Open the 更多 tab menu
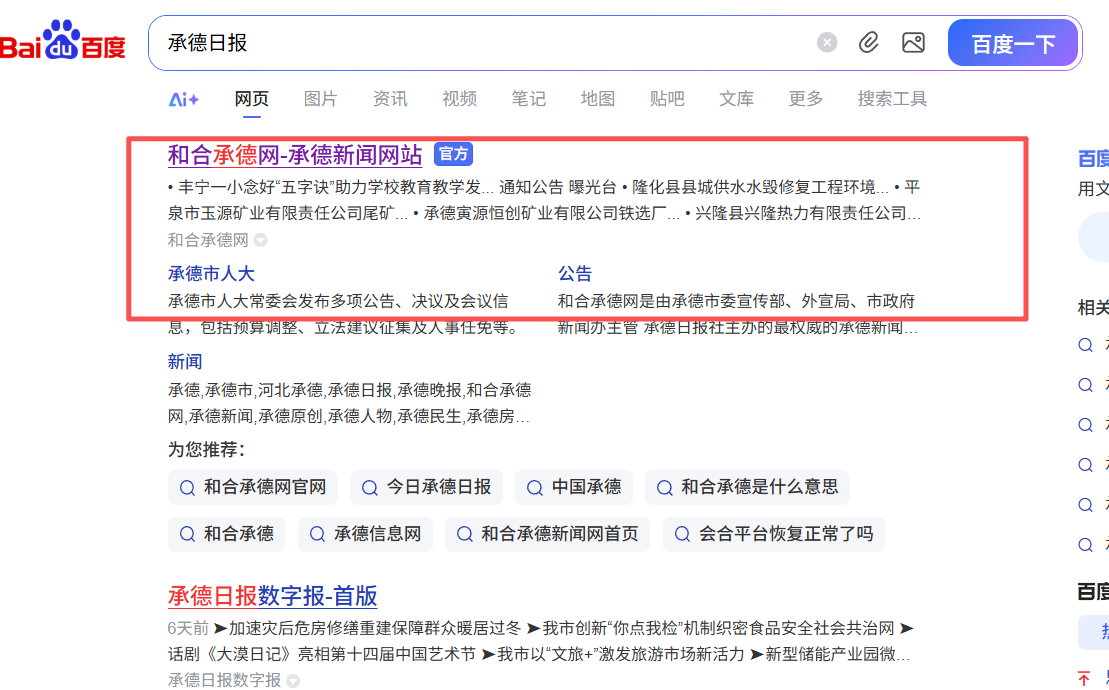The image size is (1109, 690). (805, 99)
